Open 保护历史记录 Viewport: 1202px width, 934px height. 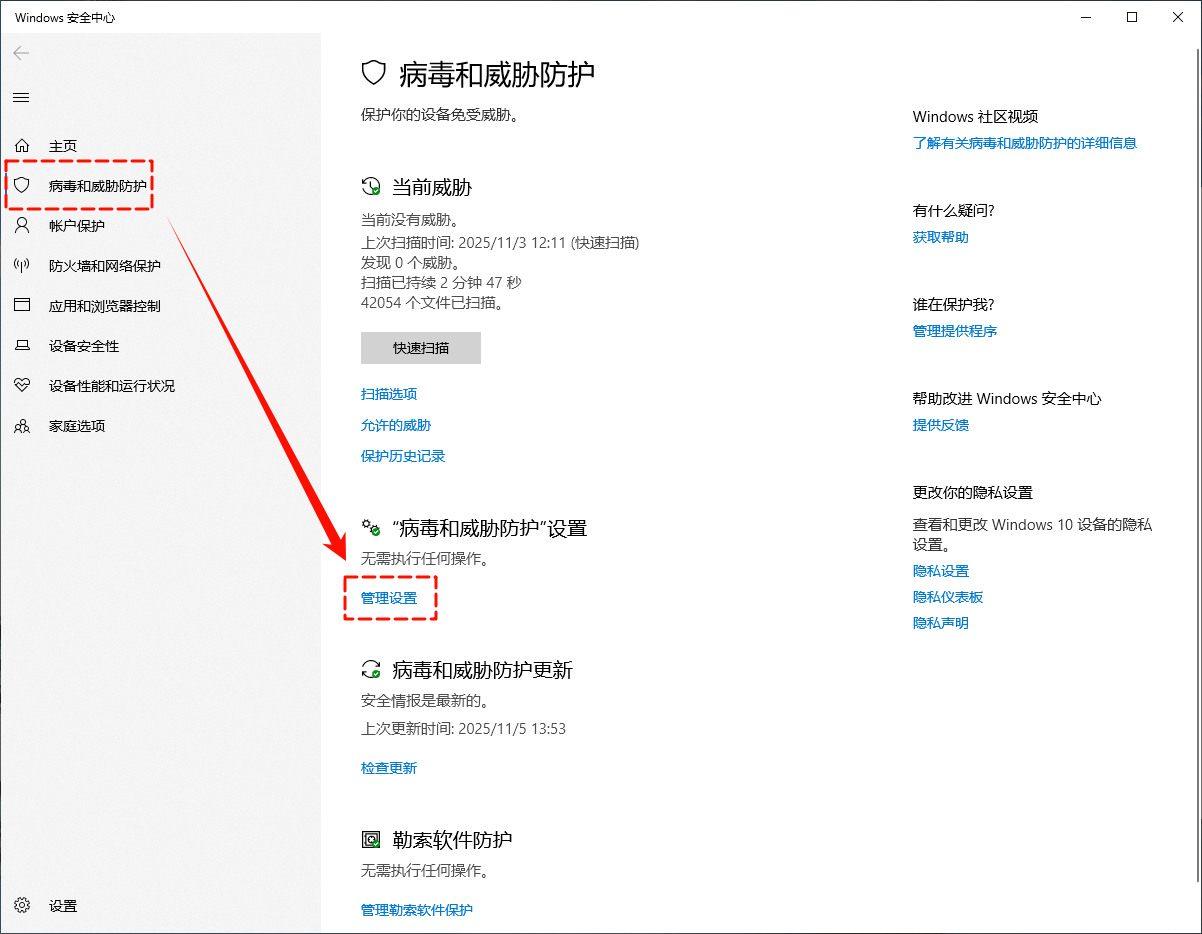[403, 455]
